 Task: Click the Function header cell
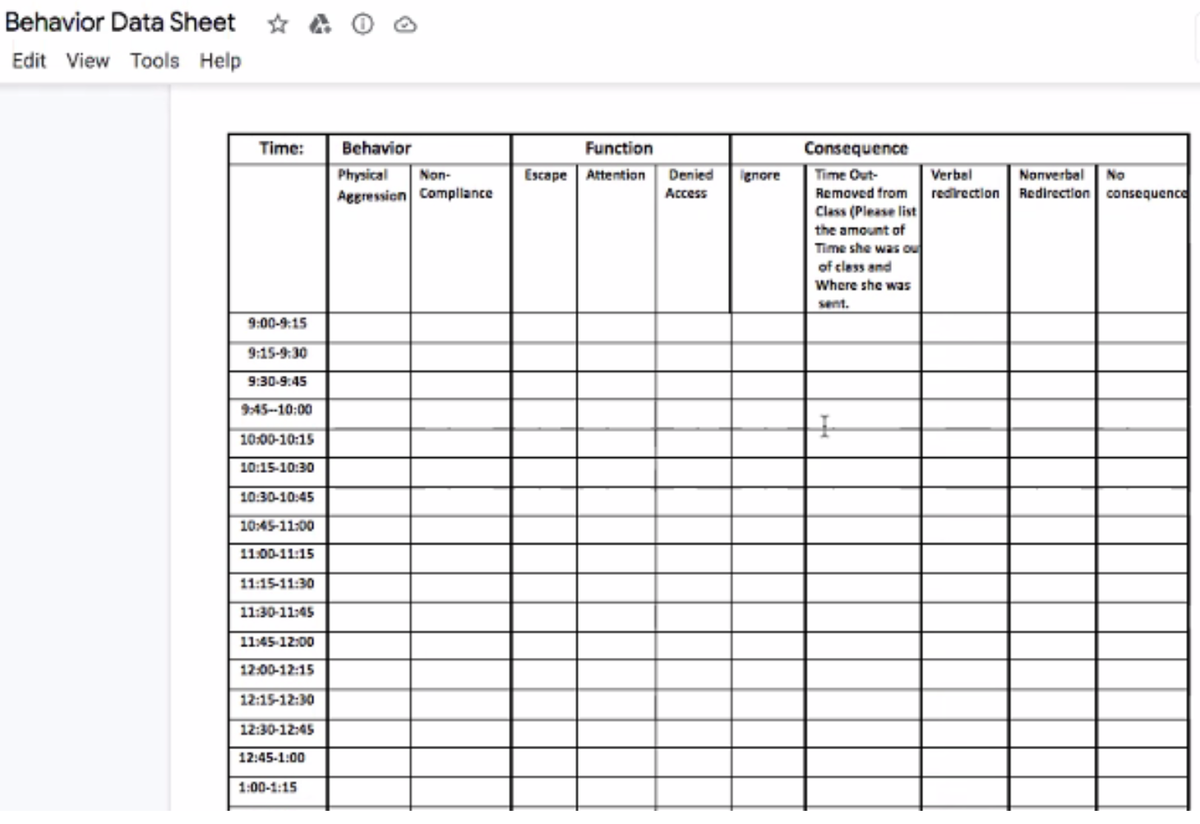point(619,148)
